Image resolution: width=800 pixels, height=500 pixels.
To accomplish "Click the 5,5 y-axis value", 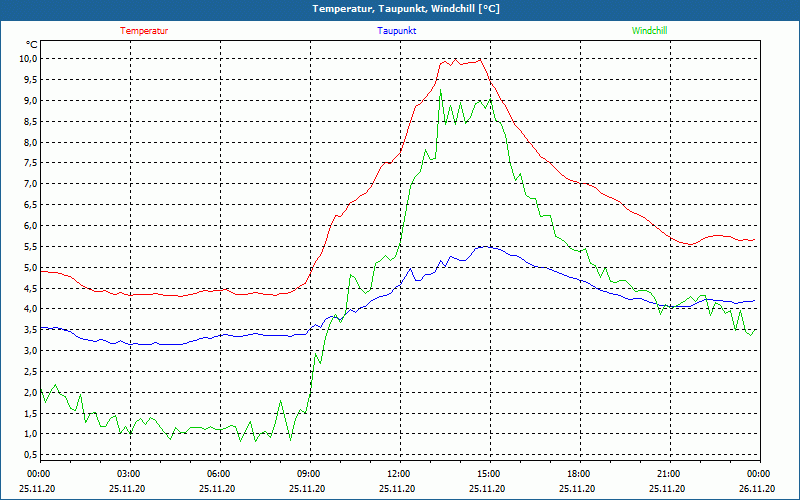I will [x=31, y=246].
